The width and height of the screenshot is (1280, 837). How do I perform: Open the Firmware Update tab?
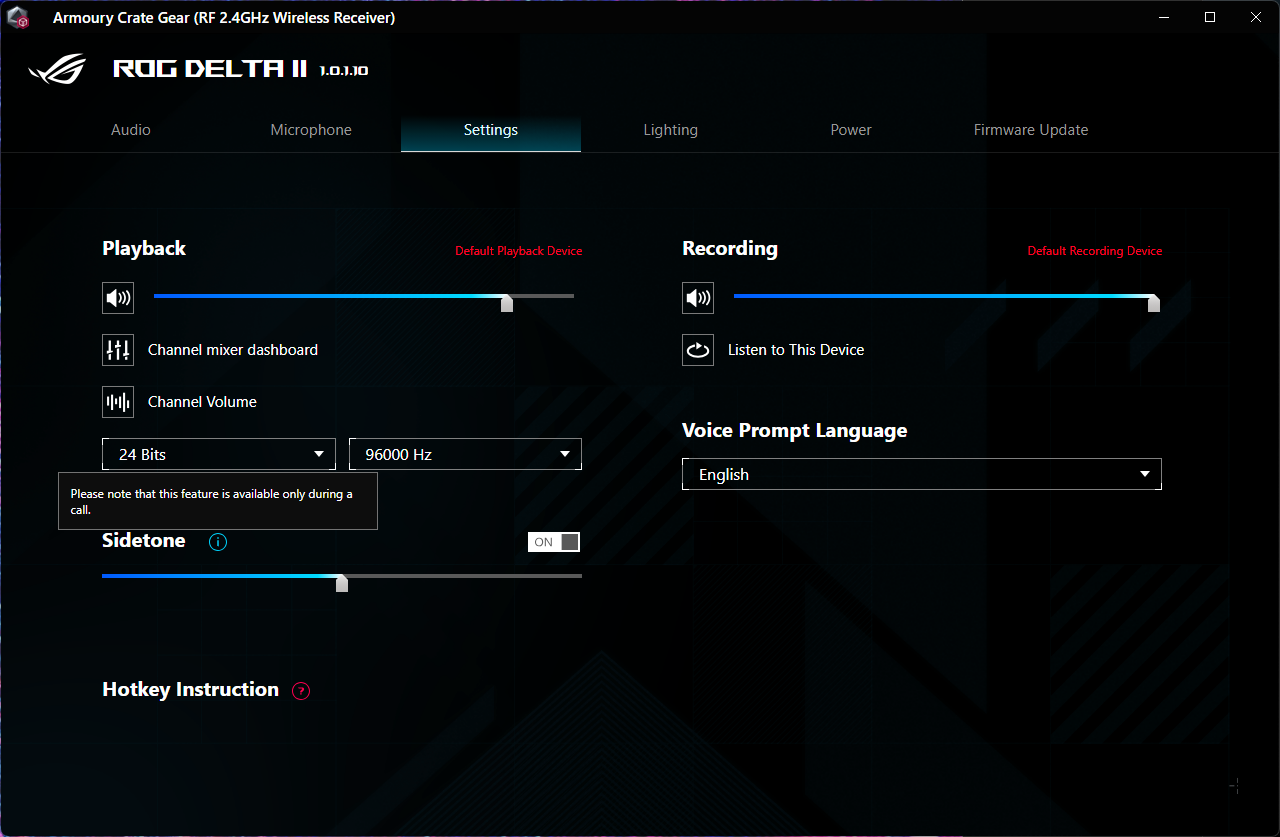coord(1031,130)
